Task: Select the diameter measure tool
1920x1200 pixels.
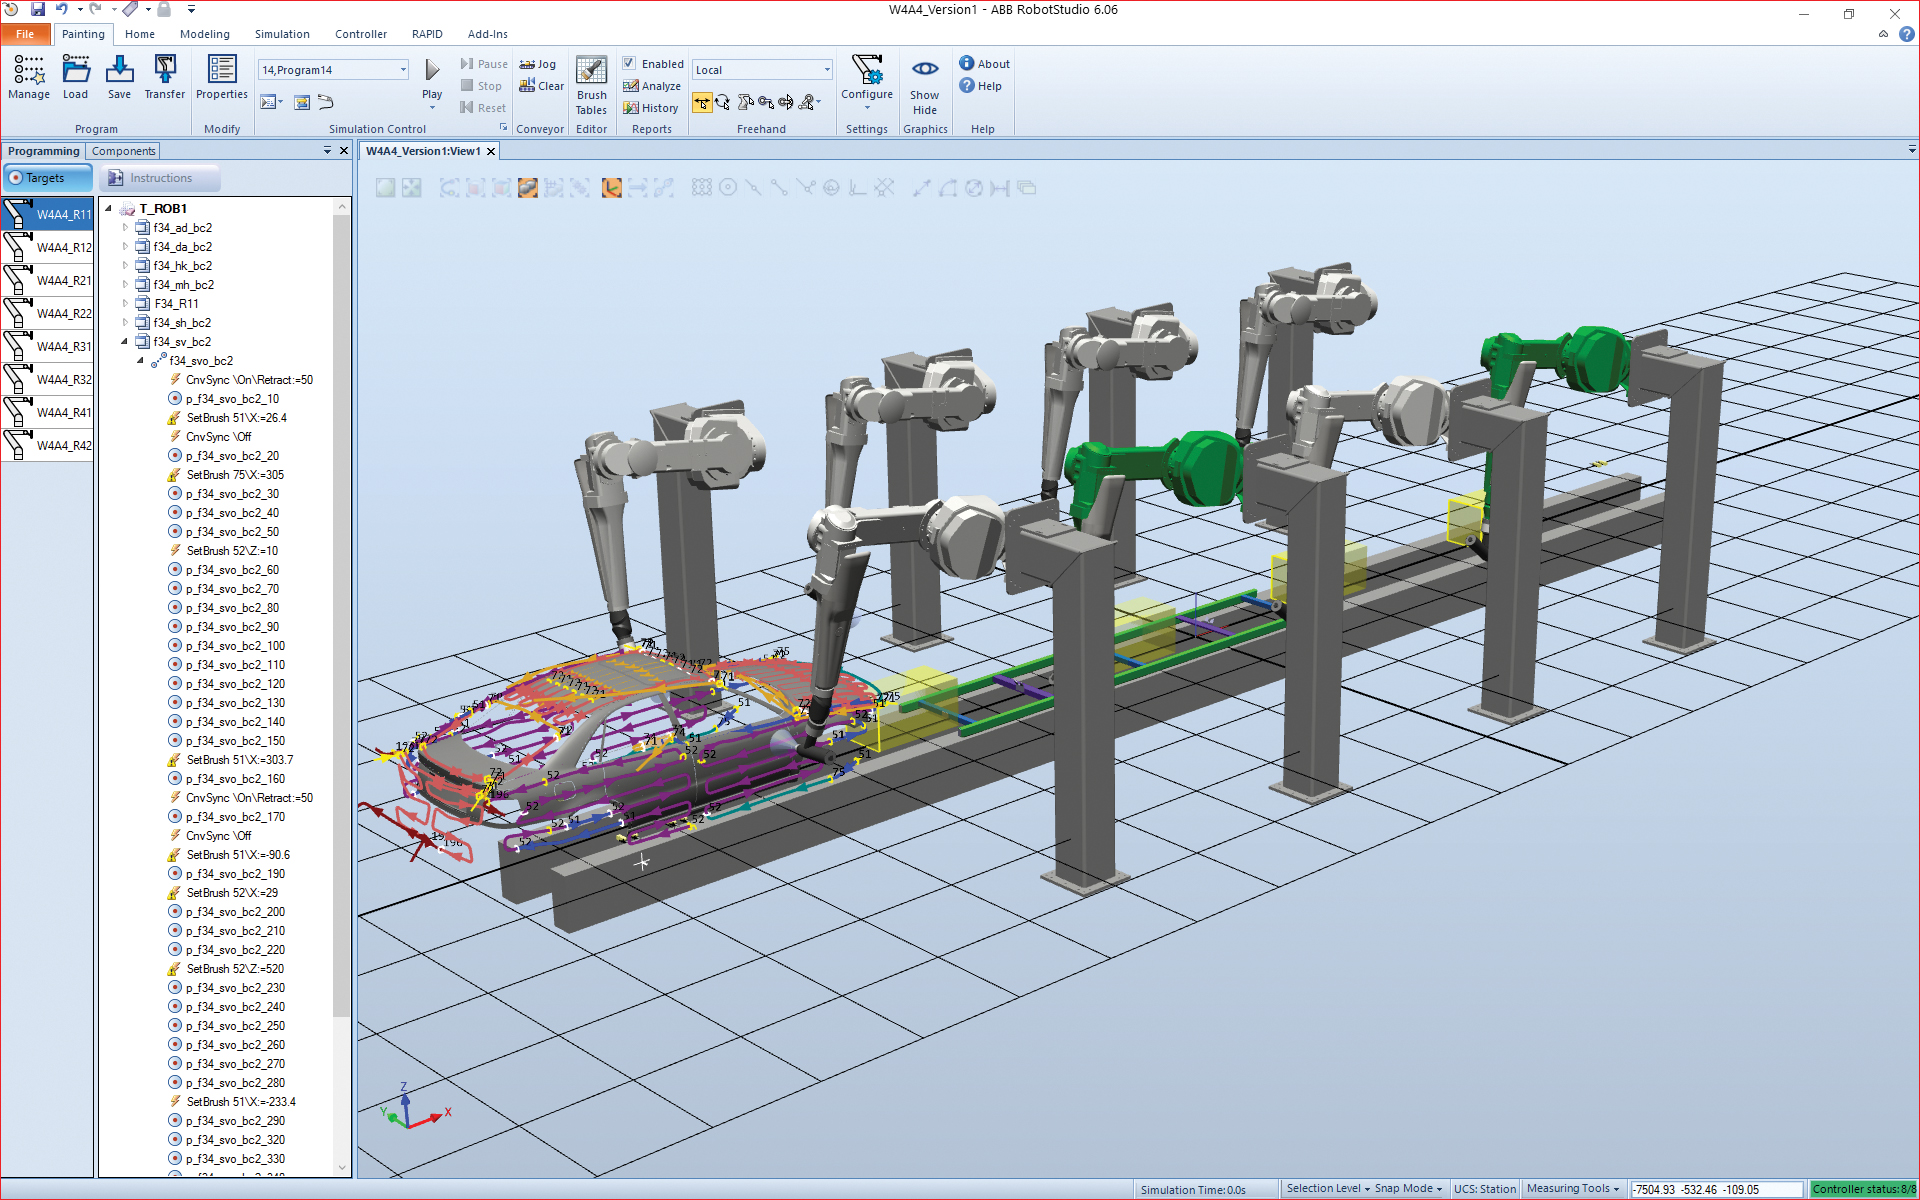Action: pyautogui.click(x=974, y=188)
